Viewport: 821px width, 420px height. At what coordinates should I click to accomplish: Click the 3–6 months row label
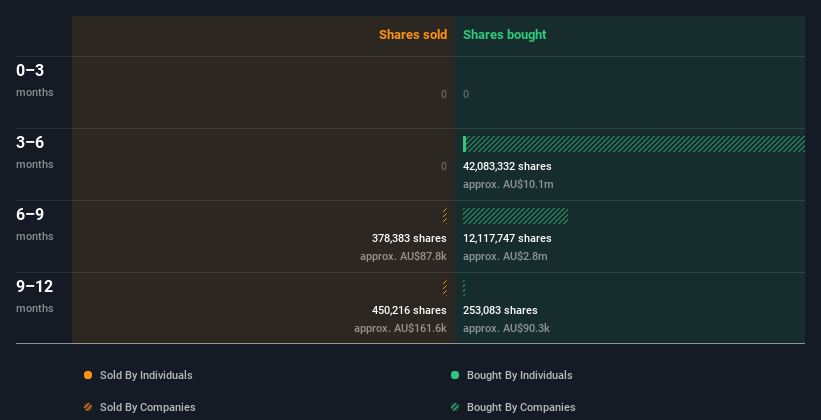pyautogui.click(x=35, y=152)
